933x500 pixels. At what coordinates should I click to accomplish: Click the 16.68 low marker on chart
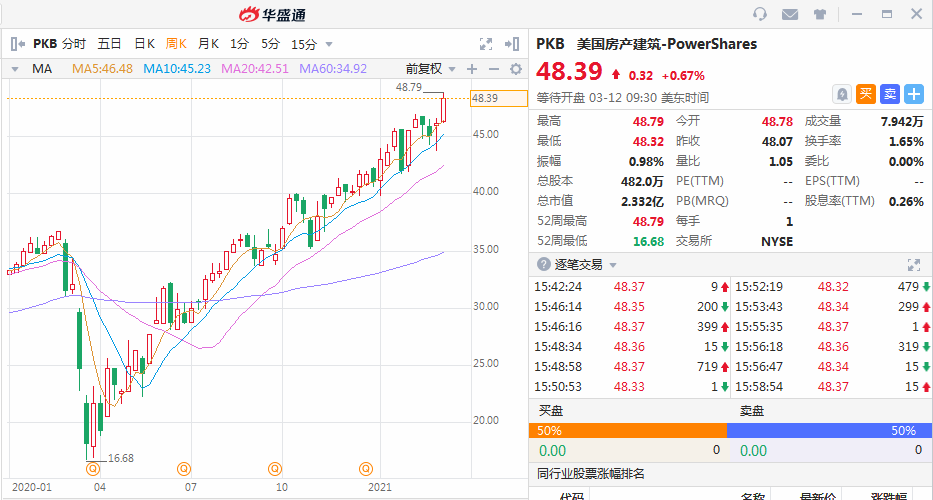[121, 458]
